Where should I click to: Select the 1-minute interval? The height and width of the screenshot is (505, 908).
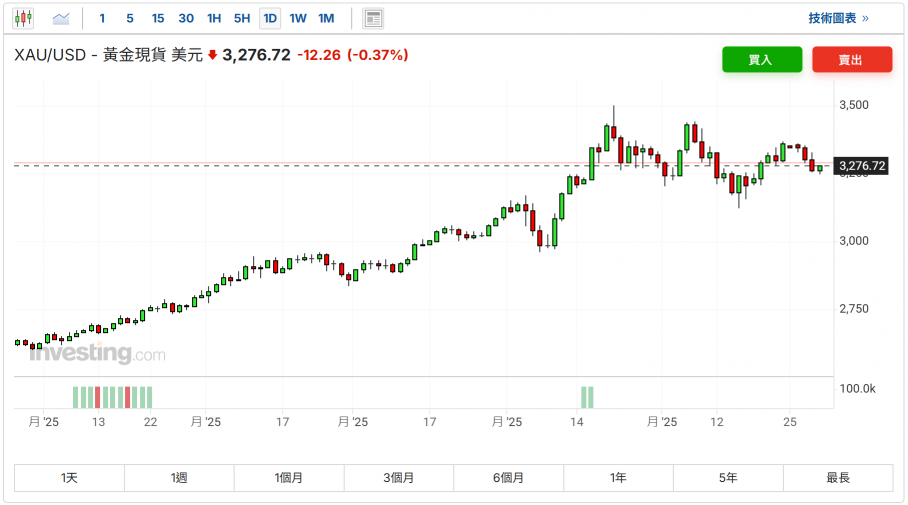102,18
